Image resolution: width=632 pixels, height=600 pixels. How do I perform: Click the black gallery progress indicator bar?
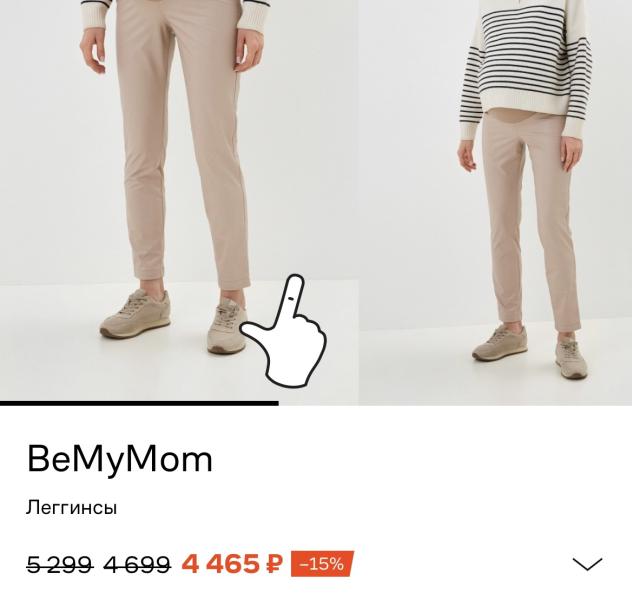[x=139, y=403]
